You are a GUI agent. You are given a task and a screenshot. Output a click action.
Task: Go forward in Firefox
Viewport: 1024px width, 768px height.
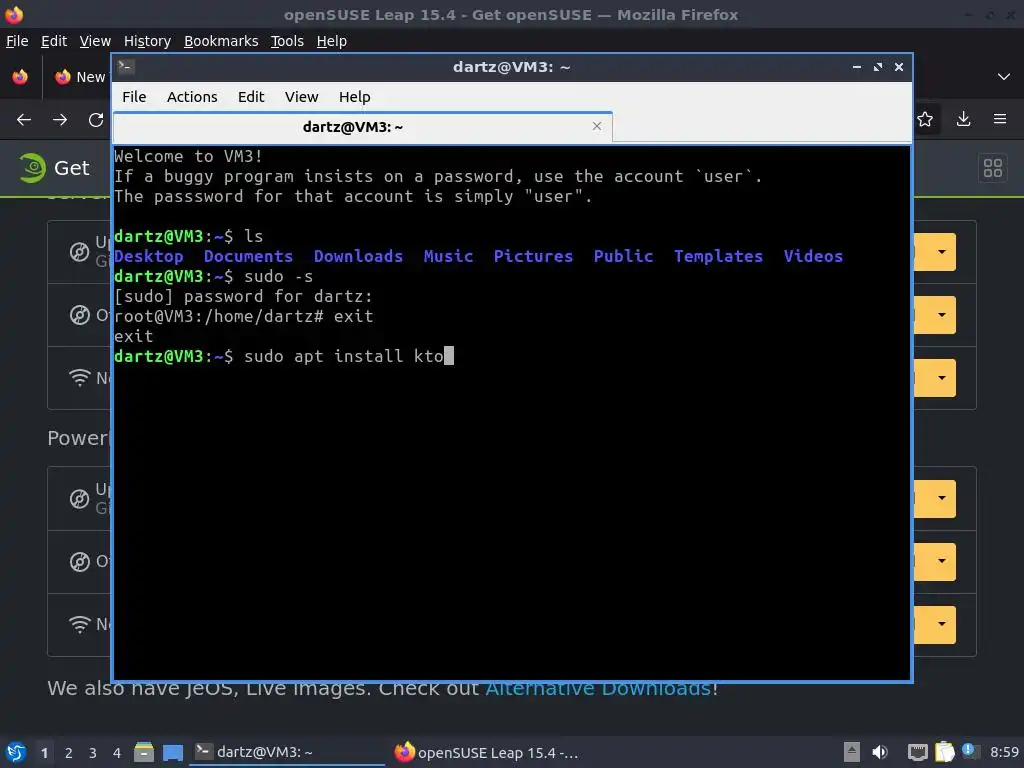click(x=60, y=120)
